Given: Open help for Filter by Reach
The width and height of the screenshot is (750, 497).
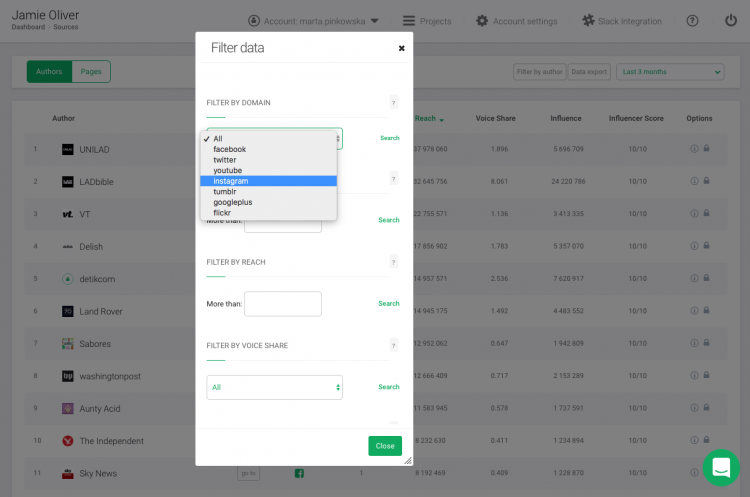Looking at the screenshot, I should pos(394,262).
